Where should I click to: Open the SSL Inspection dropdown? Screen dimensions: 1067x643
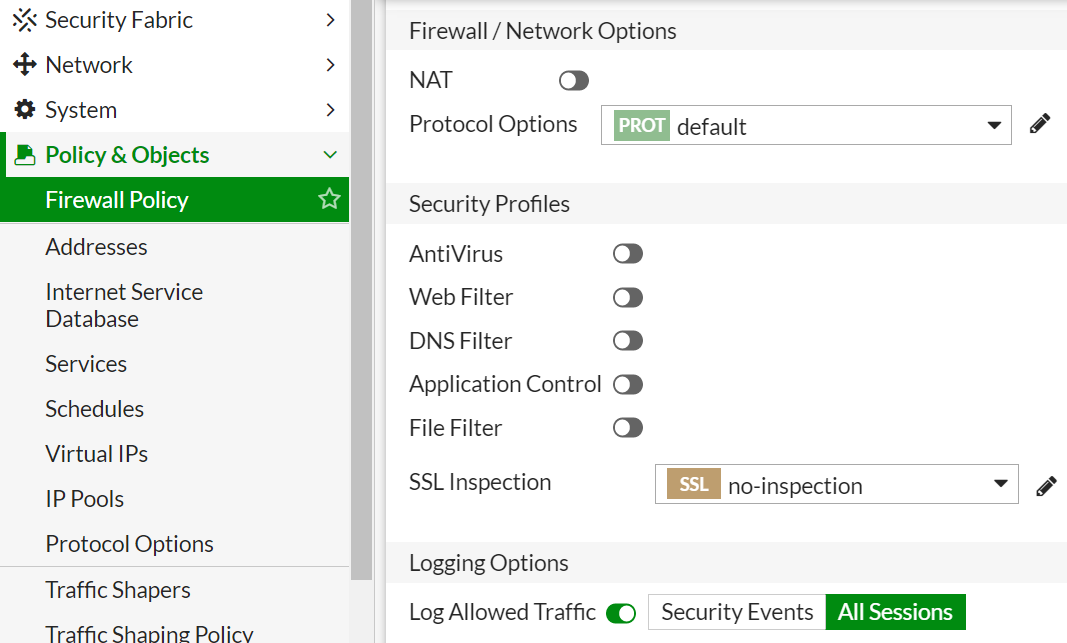coord(836,484)
